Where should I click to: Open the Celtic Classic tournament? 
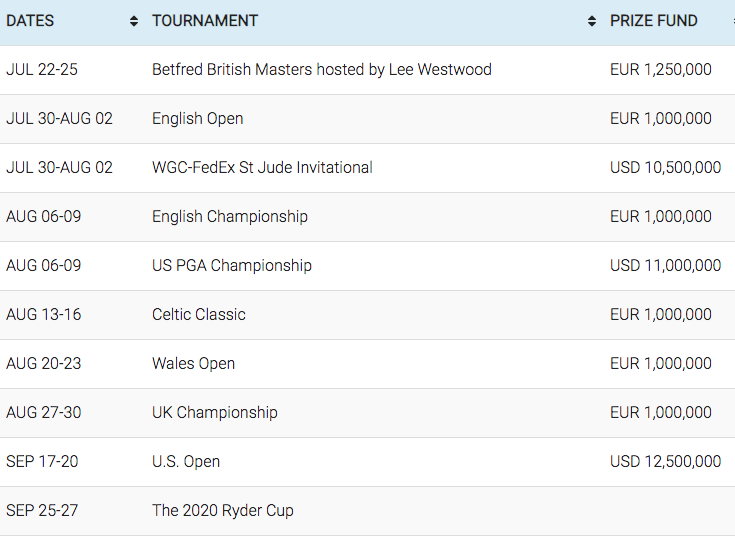pyautogui.click(x=199, y=314)
